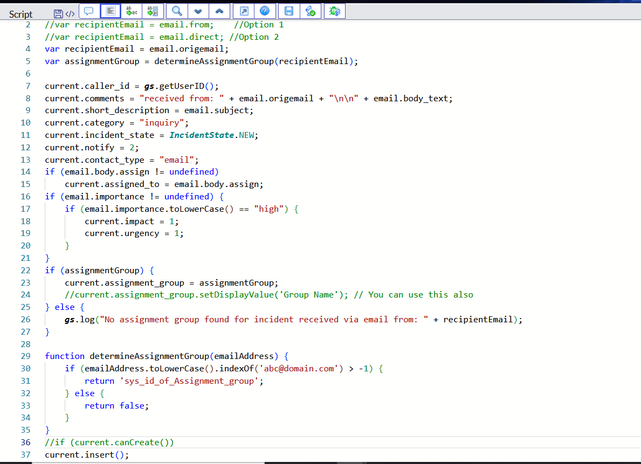
Task: Click the format code toolbar button
Action: 110,11
